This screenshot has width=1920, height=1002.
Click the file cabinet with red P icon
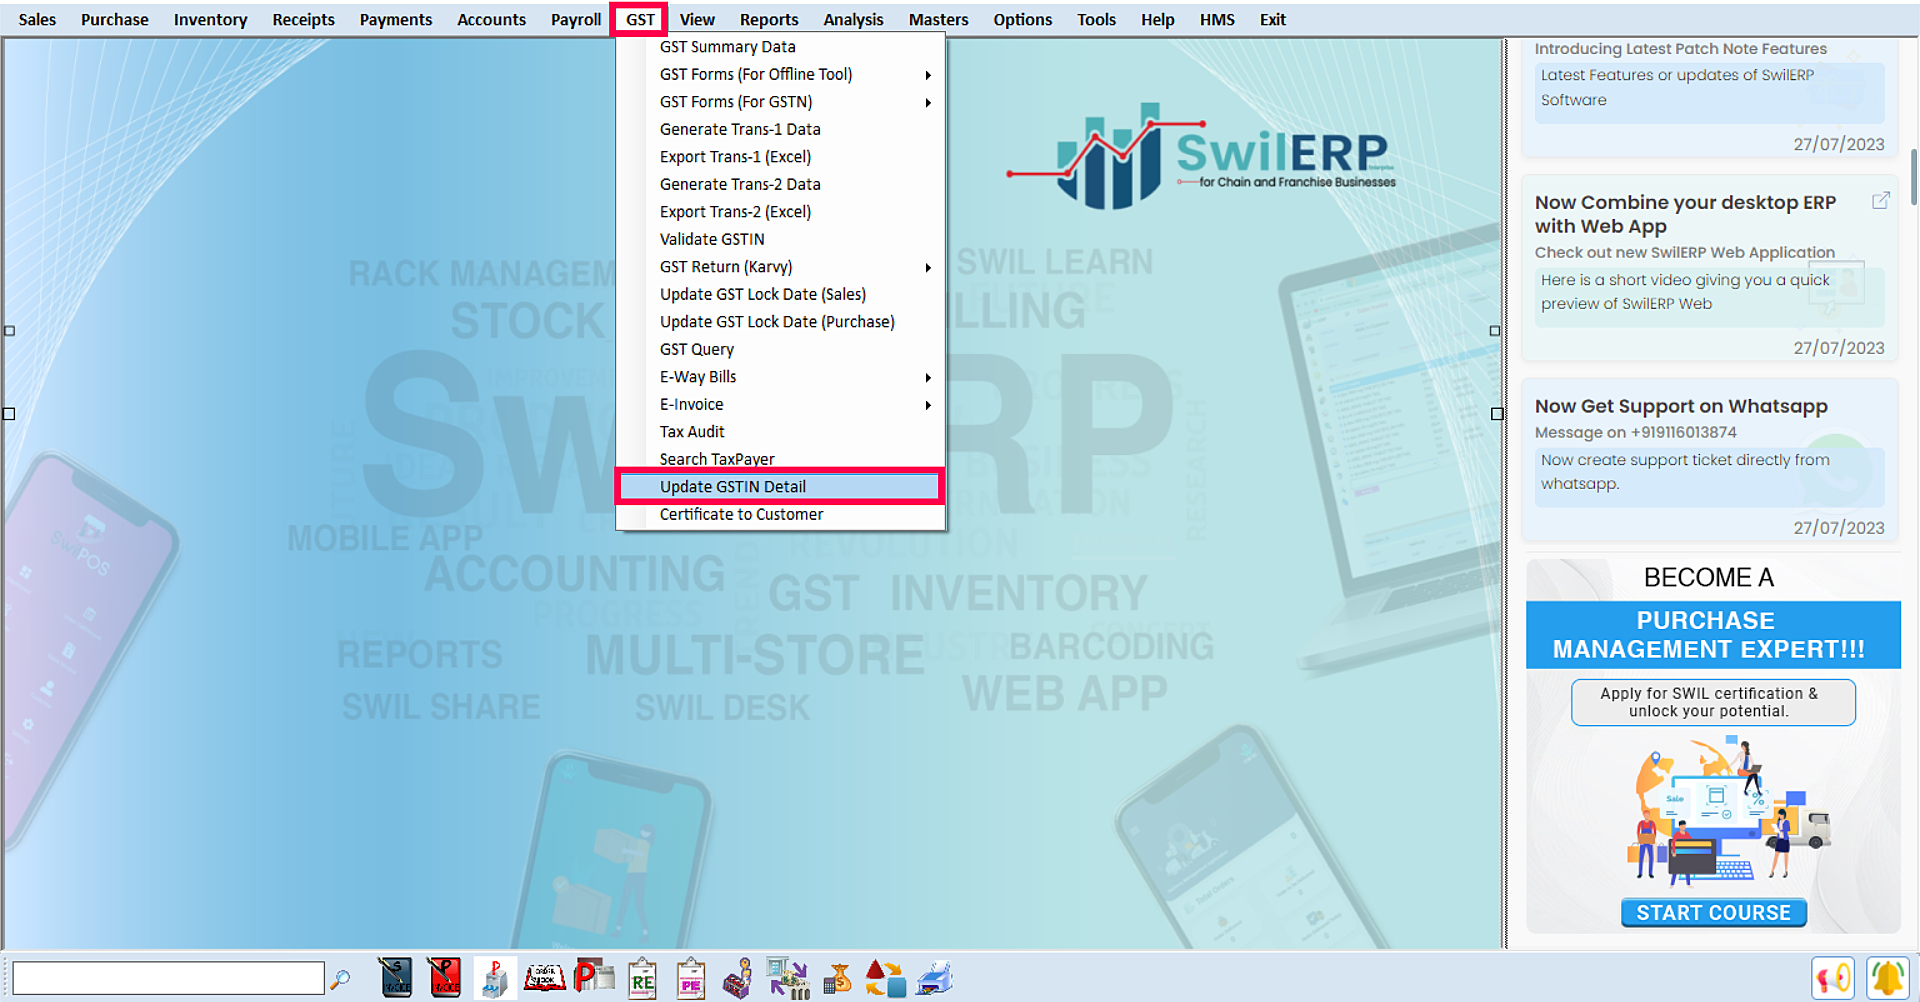point(495,978)
